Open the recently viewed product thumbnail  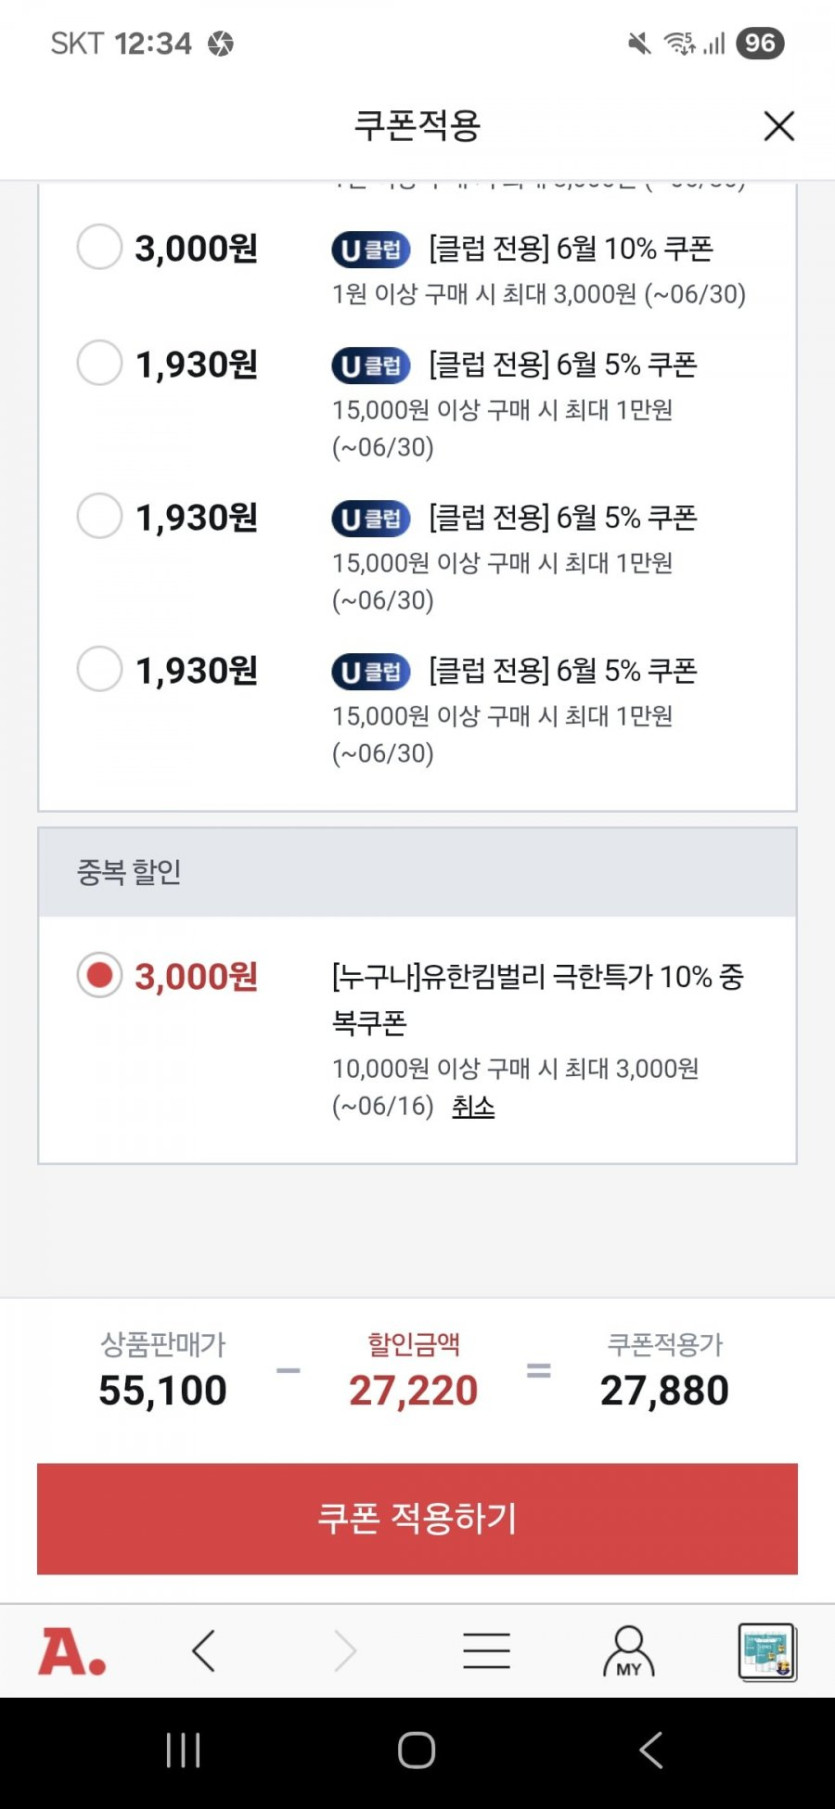pyautogui.click(x=767, y=1651)
